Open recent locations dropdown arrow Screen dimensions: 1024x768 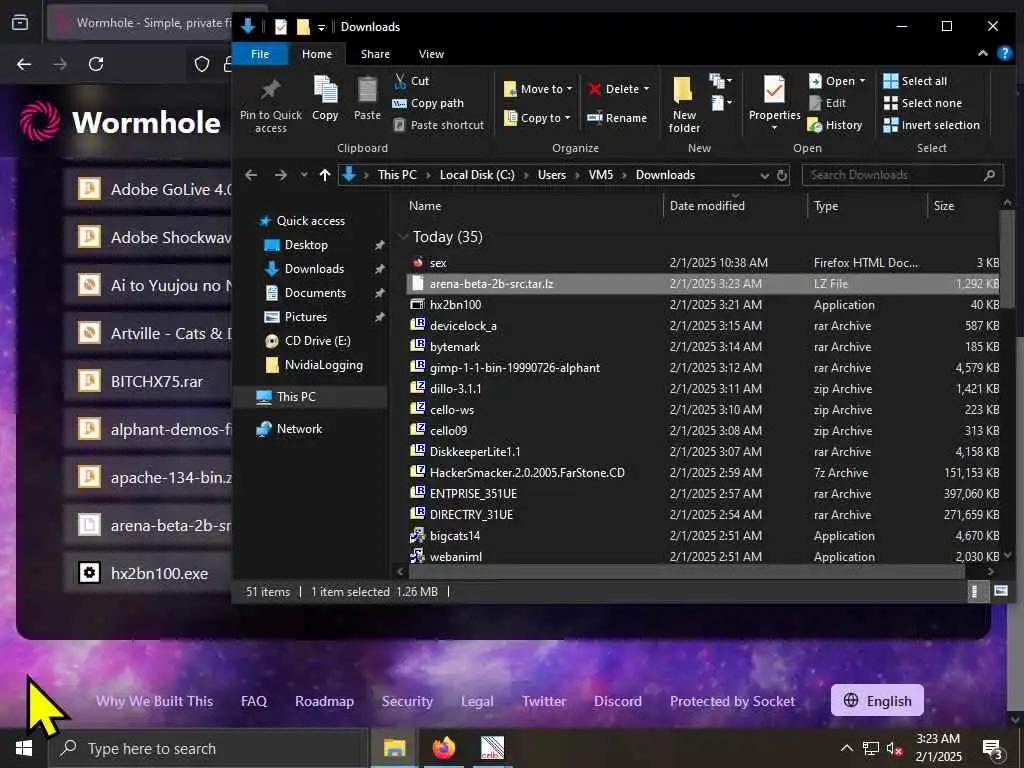304,175
